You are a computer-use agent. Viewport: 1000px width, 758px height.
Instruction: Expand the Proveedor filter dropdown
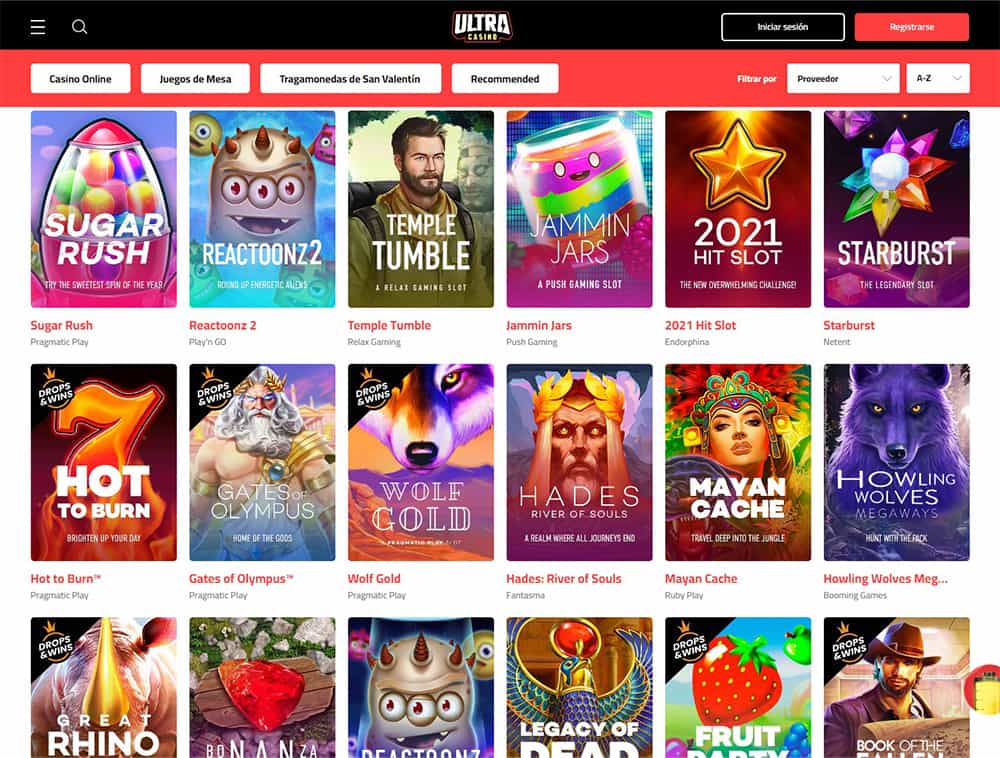pyautogui.click(x=844, y=78)
